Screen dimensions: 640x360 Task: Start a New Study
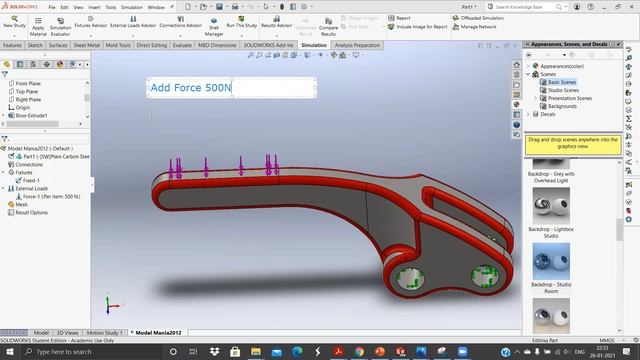(x=14, y=22)
